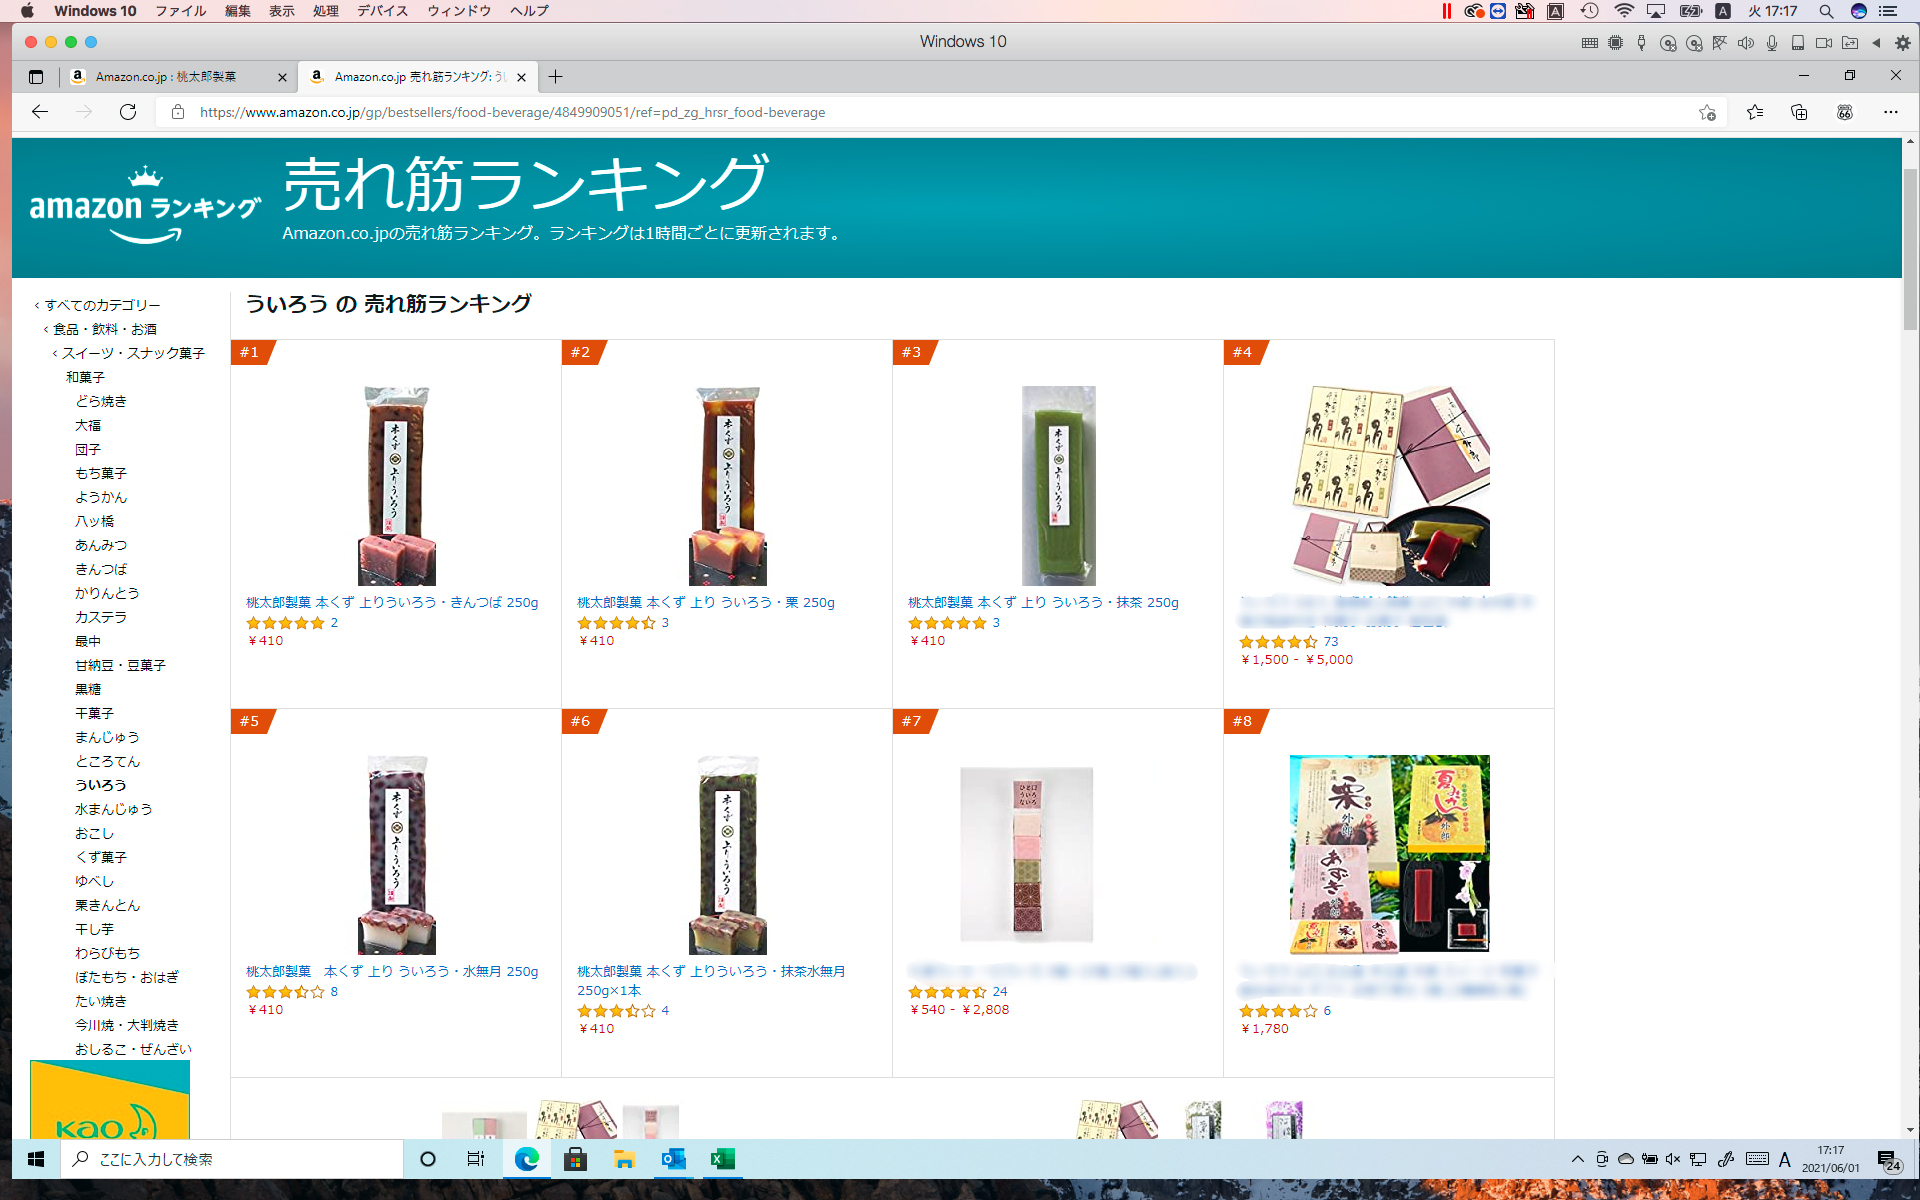This screenshot has width=1920, height=1200.
Task: Open the Wi-Fi menu bar icon
Action: 1624,11
